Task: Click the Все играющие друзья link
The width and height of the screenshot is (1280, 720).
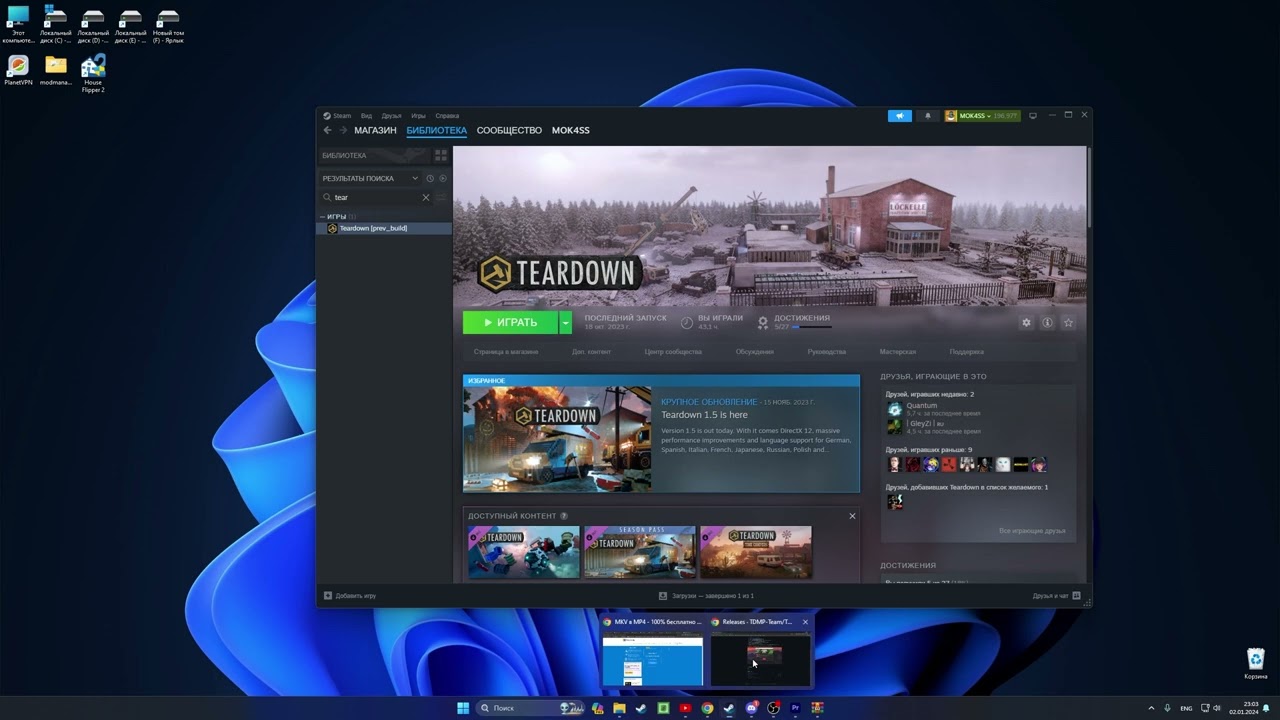Action: click(1032, 531)
